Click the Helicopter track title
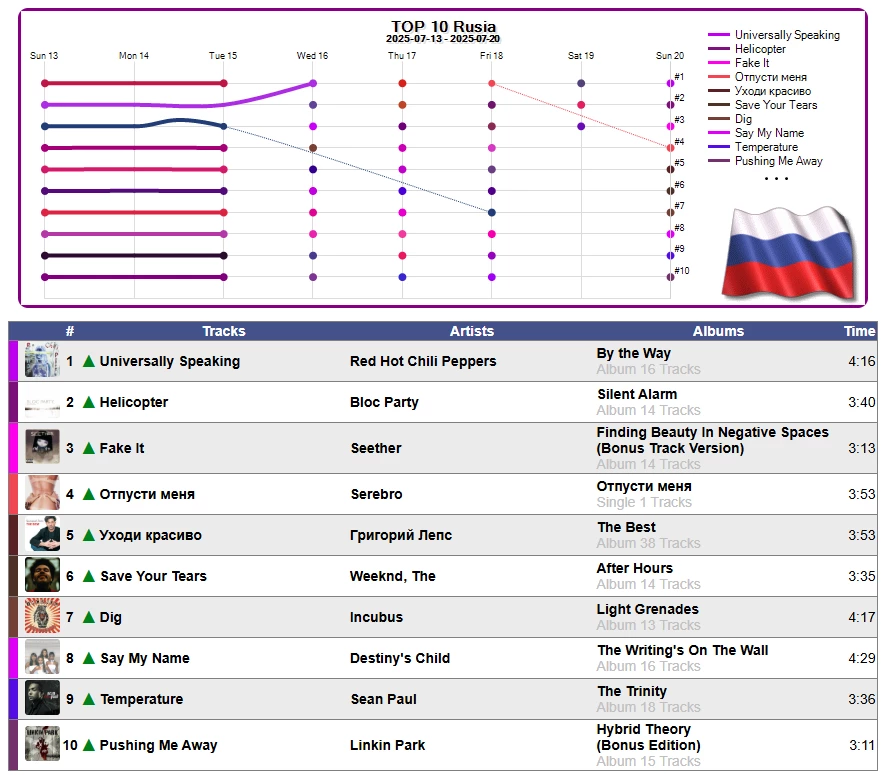Viewport: 883px width, 775px height. pos(133,402)
